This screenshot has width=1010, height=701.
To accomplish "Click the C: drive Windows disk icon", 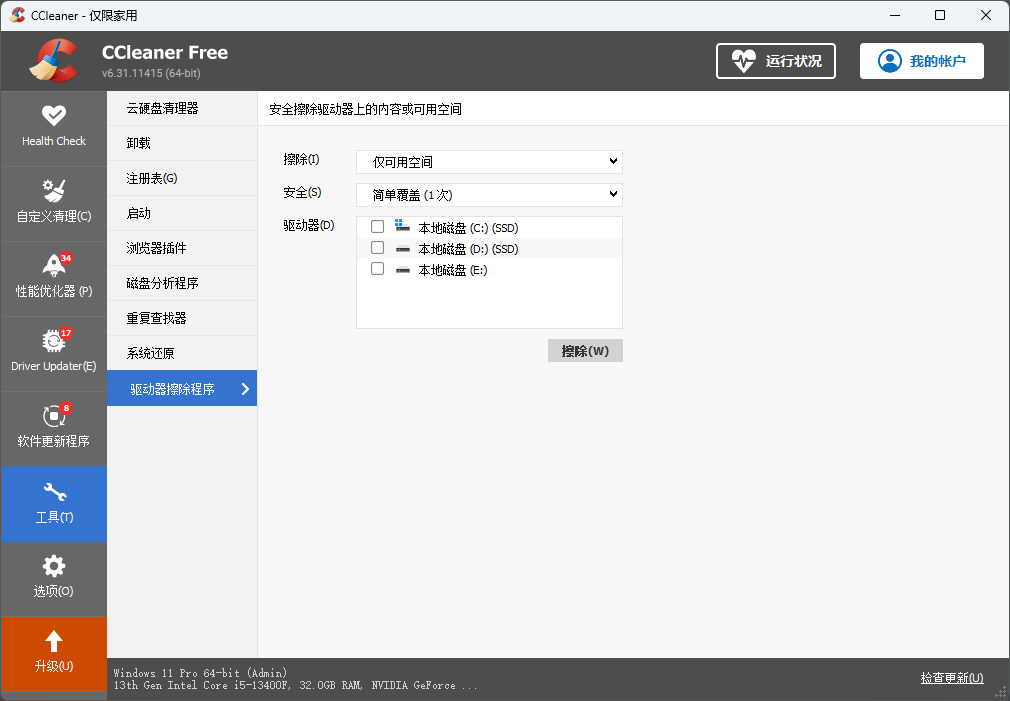I will [x=403, y=226].
